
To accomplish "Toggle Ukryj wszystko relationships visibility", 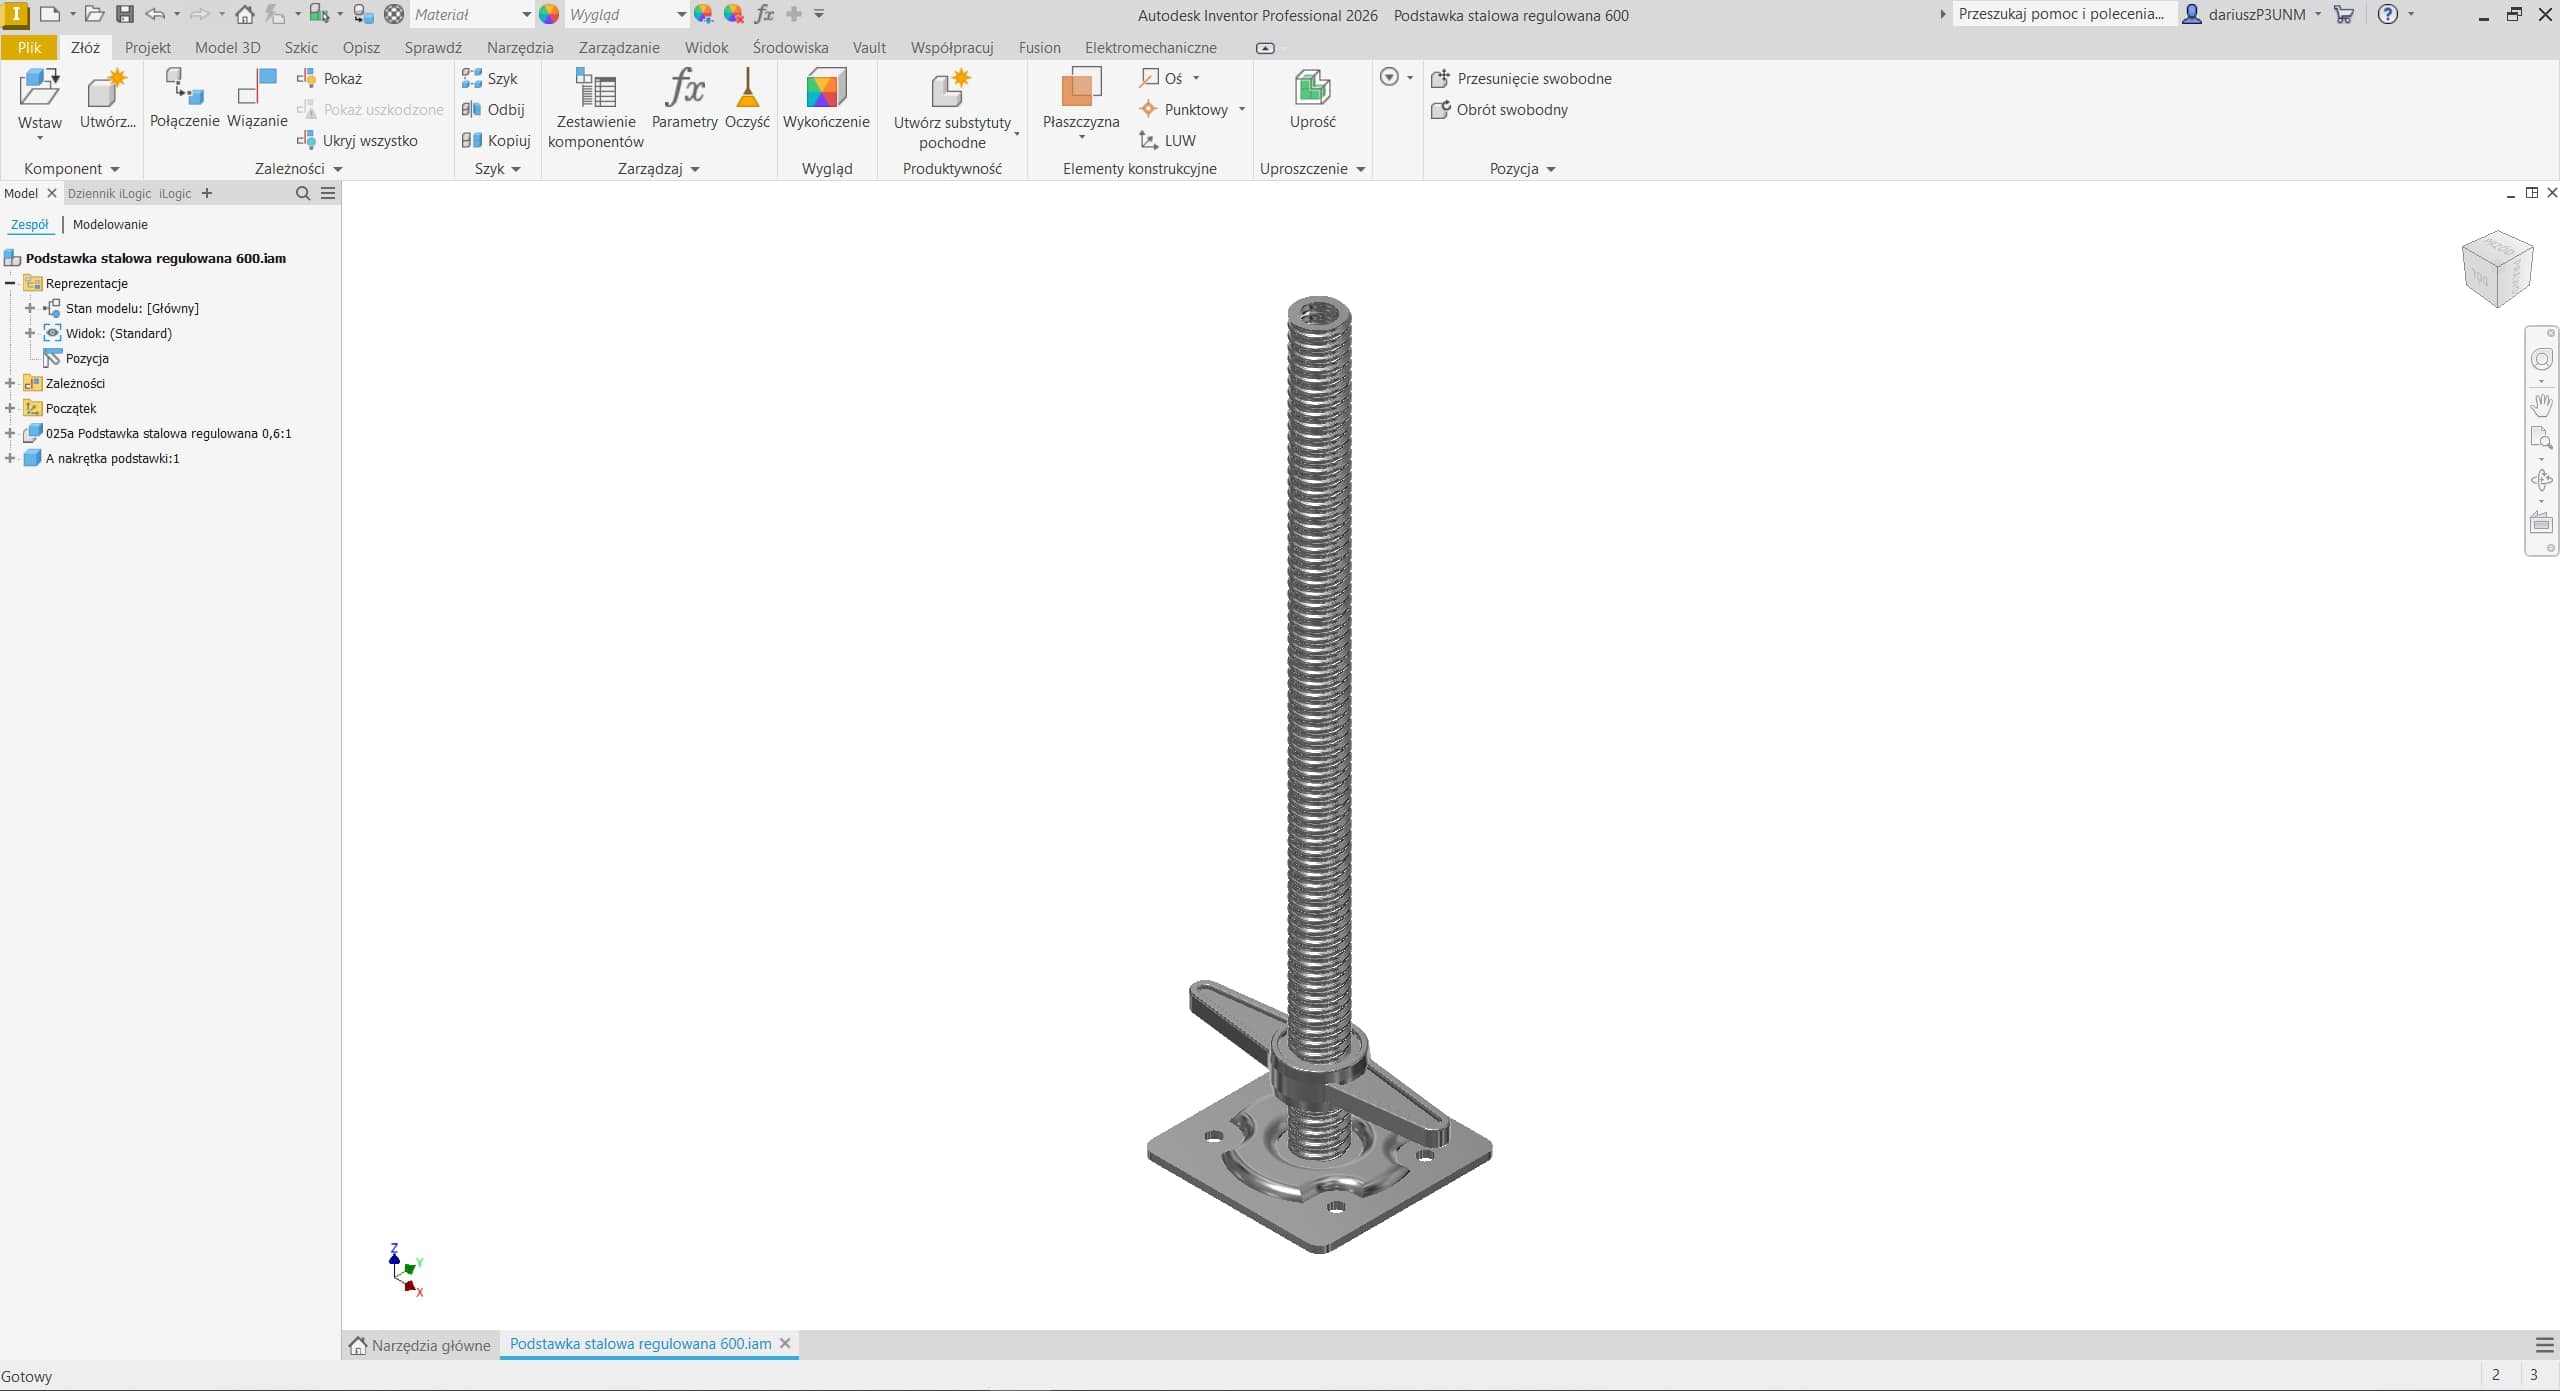I will click(x=358, y=140).
